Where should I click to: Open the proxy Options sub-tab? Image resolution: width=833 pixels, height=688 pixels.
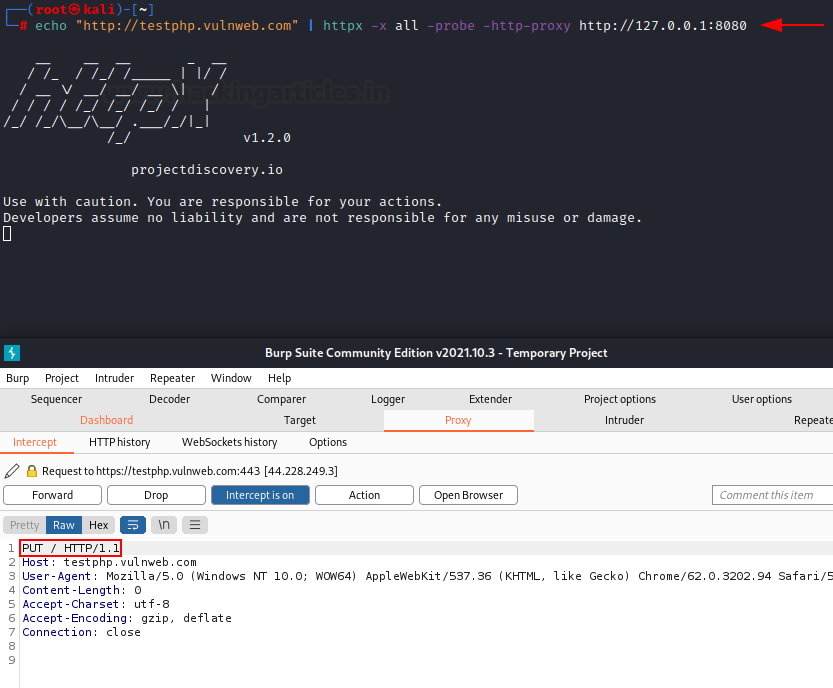tap(328, 442)
